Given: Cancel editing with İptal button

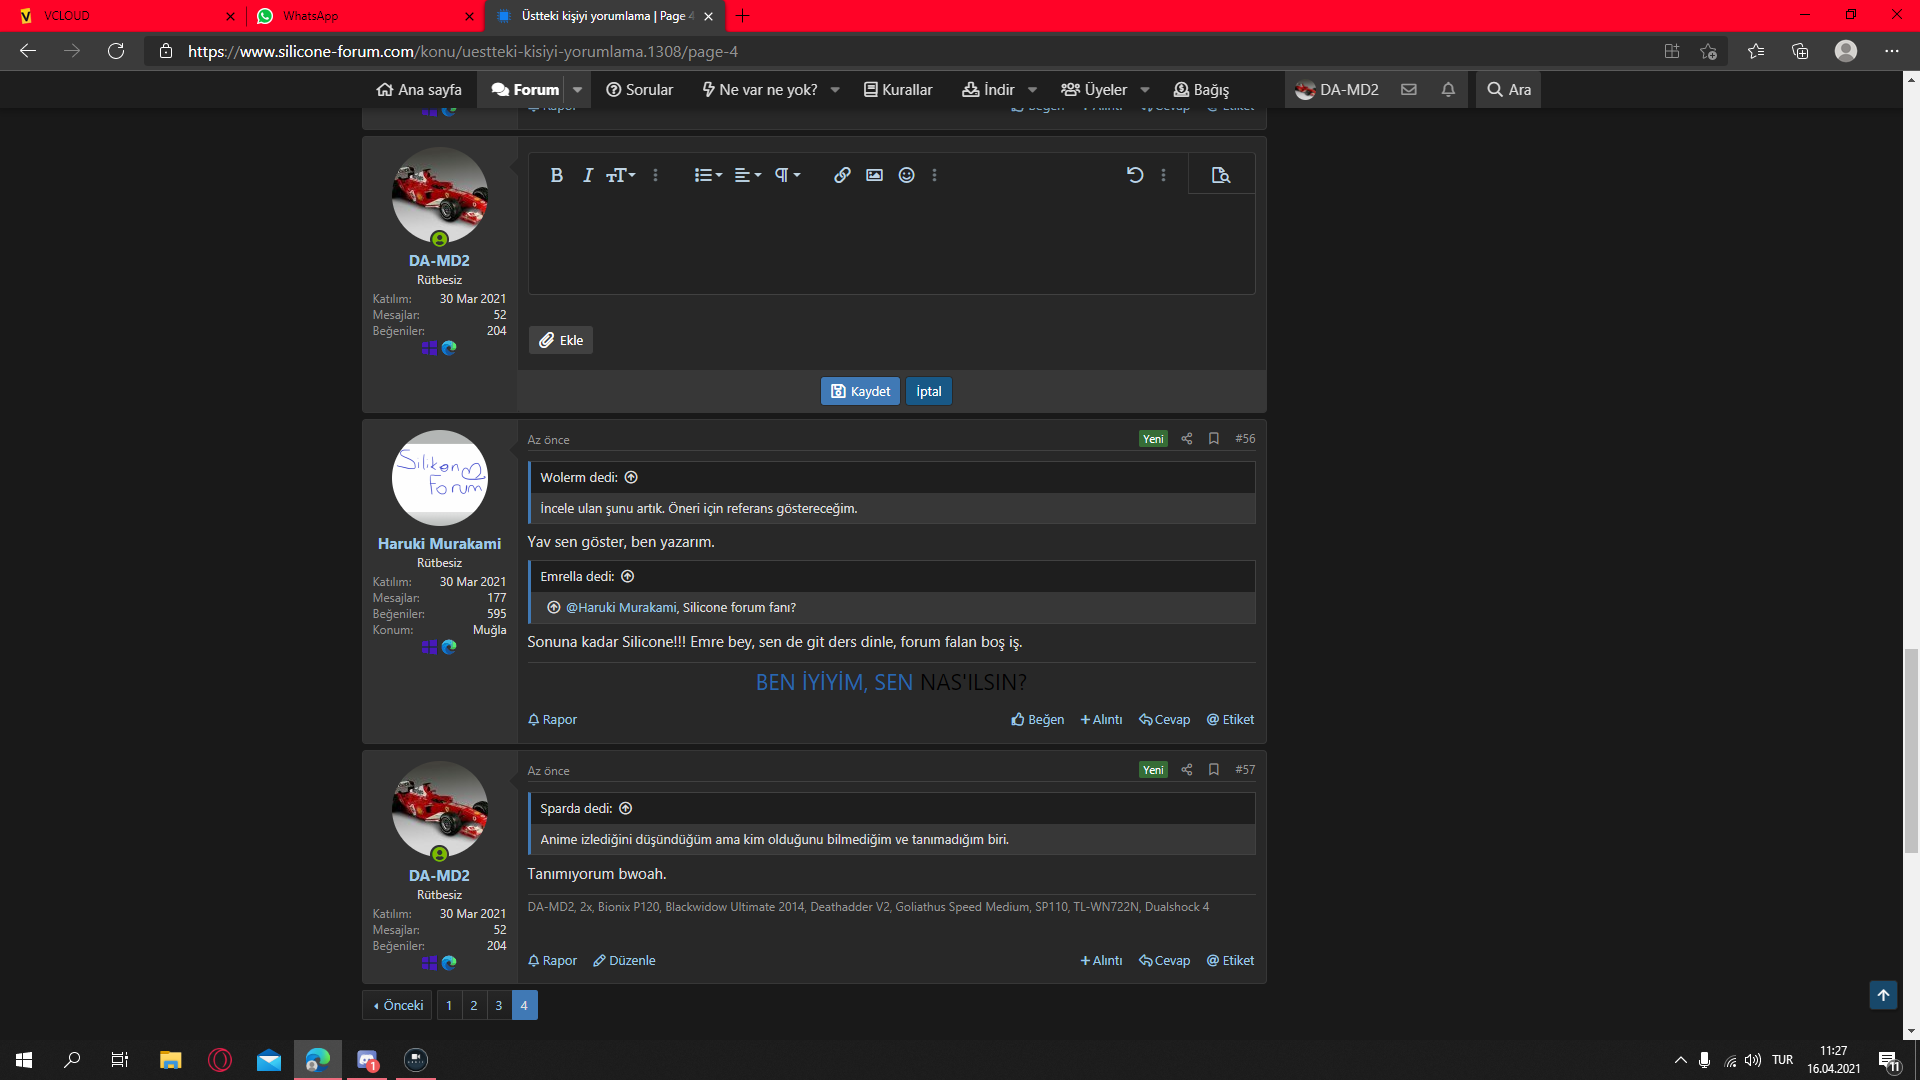Looking at the screenshot, I should tap(928, 391).
